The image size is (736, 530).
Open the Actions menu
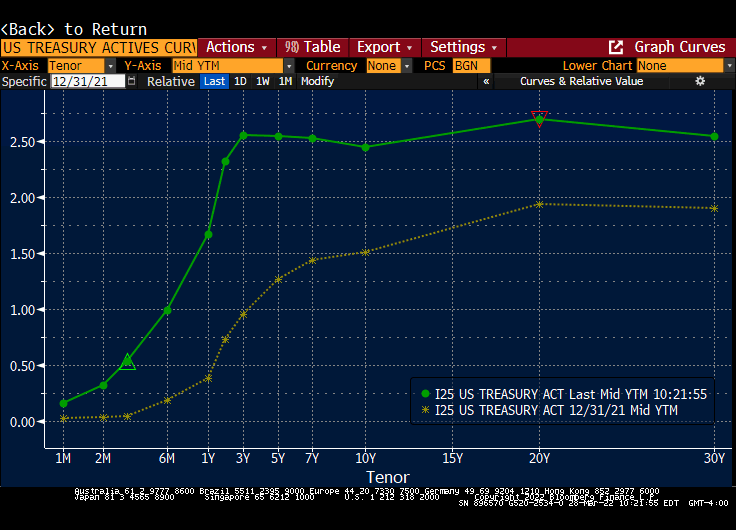pos(237,47)
